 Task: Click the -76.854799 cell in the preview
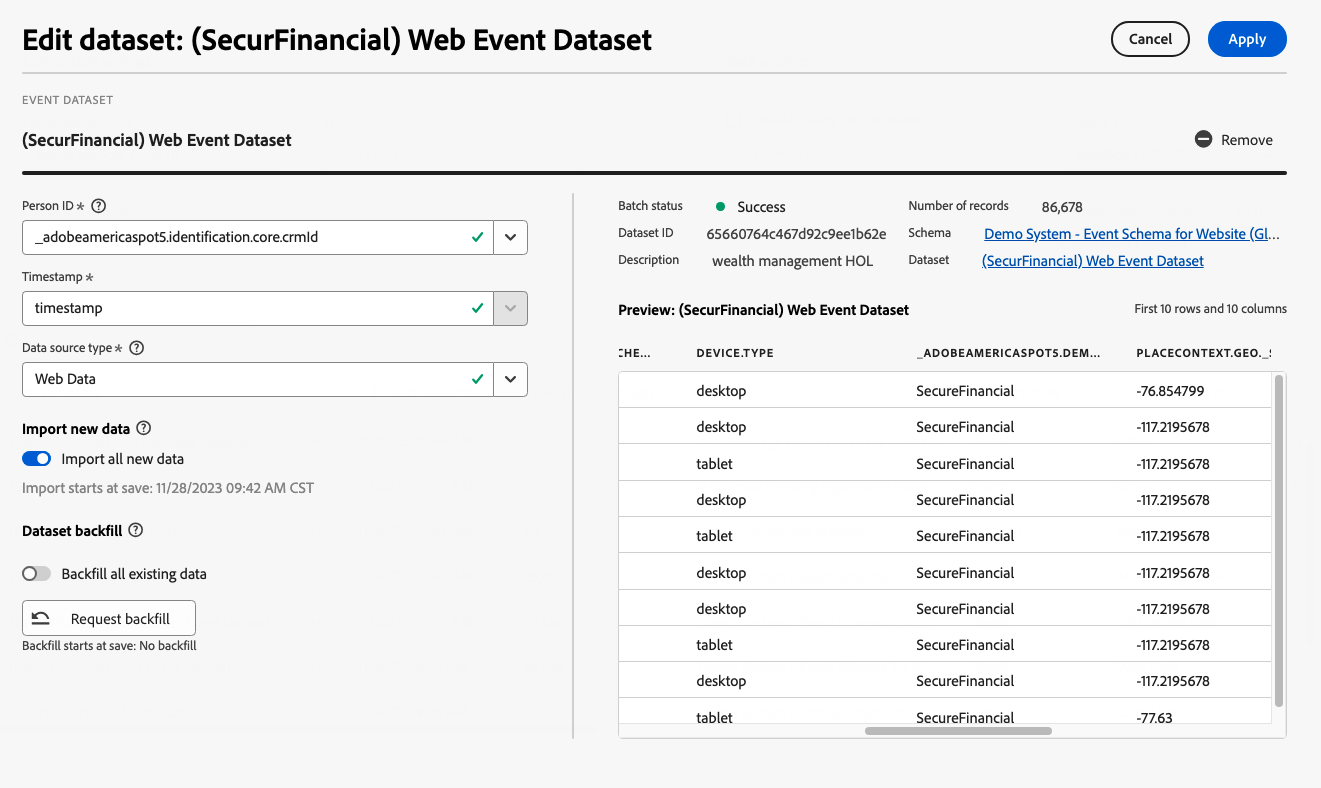click(1170, 391)
